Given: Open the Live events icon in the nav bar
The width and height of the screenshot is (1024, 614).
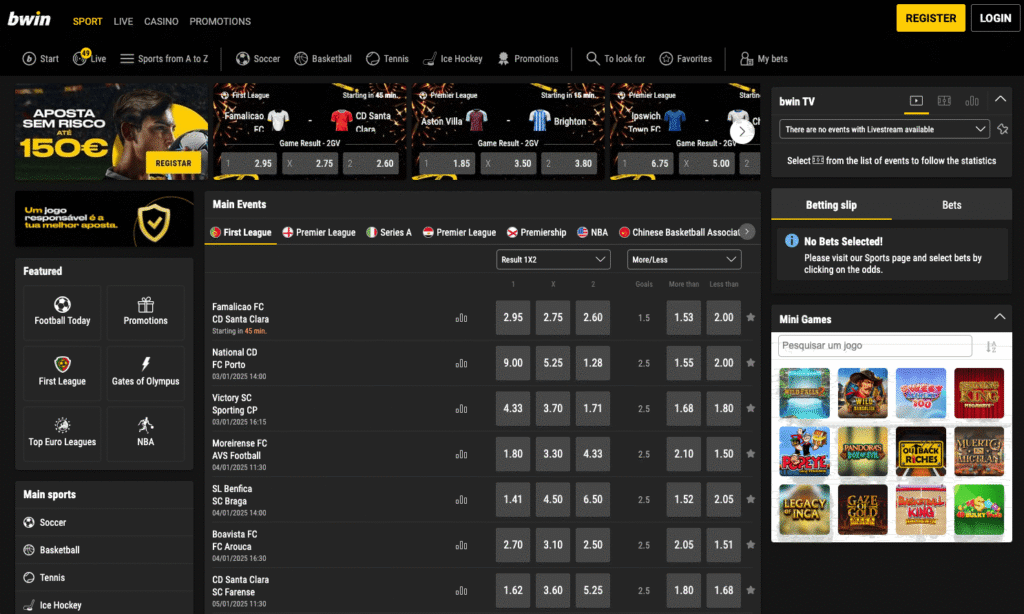Looking at the screenshot, I should tap(89, 58).
